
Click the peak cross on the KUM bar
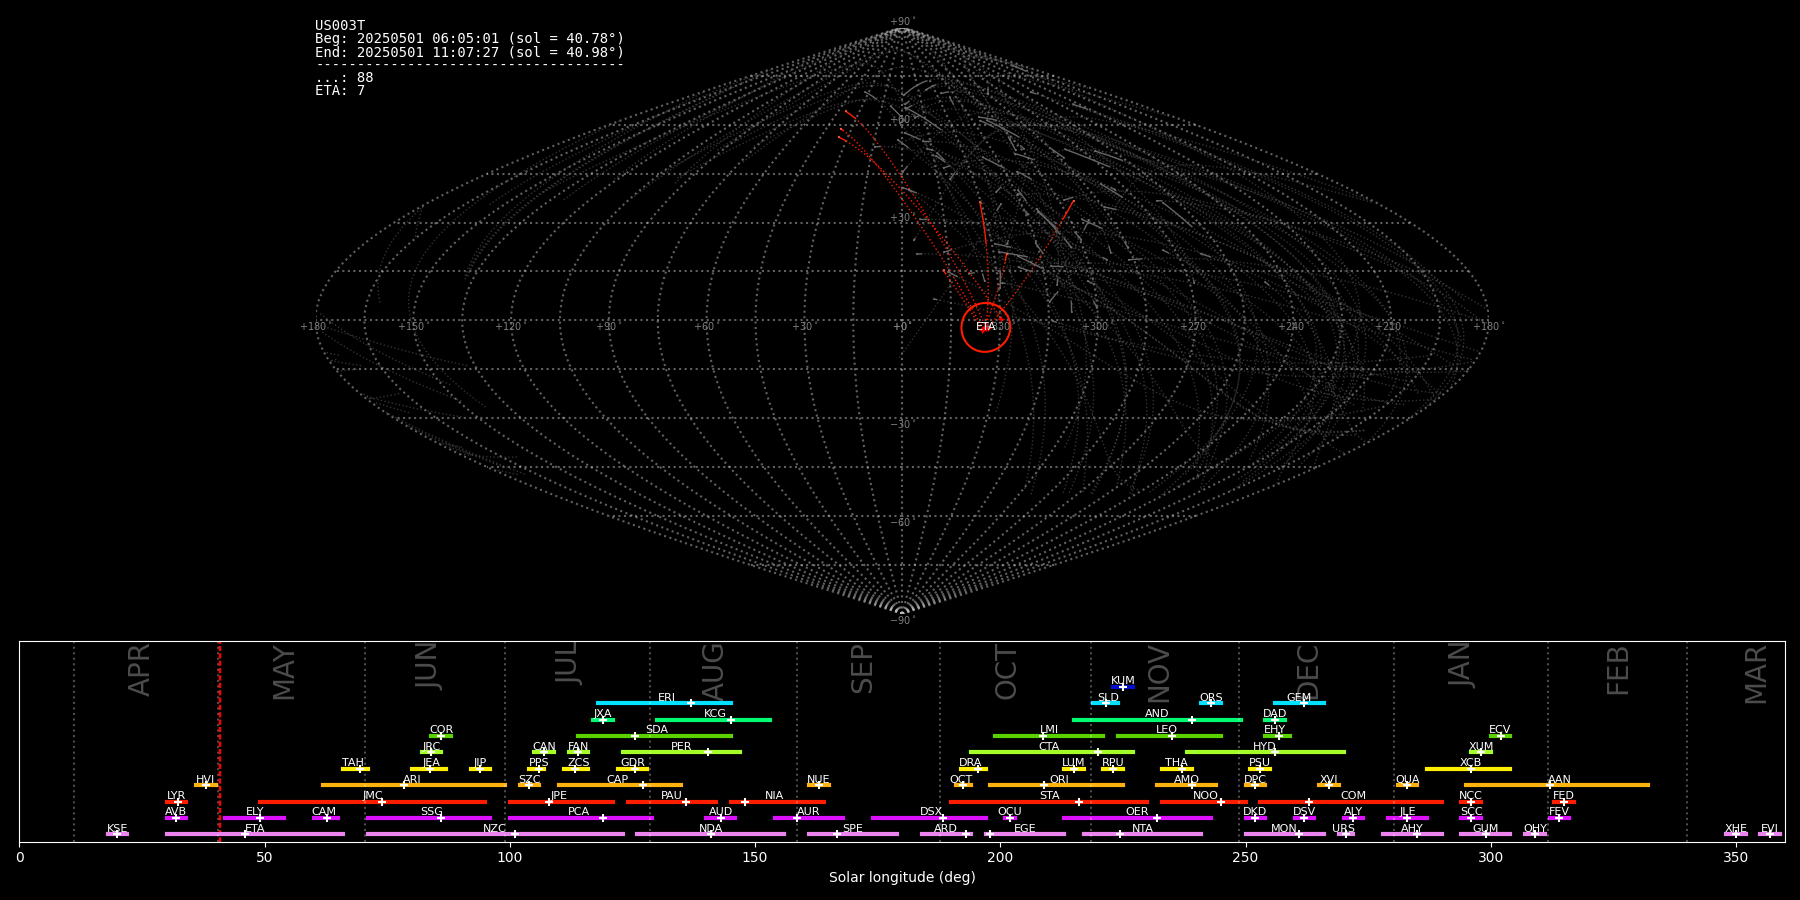1122,687
